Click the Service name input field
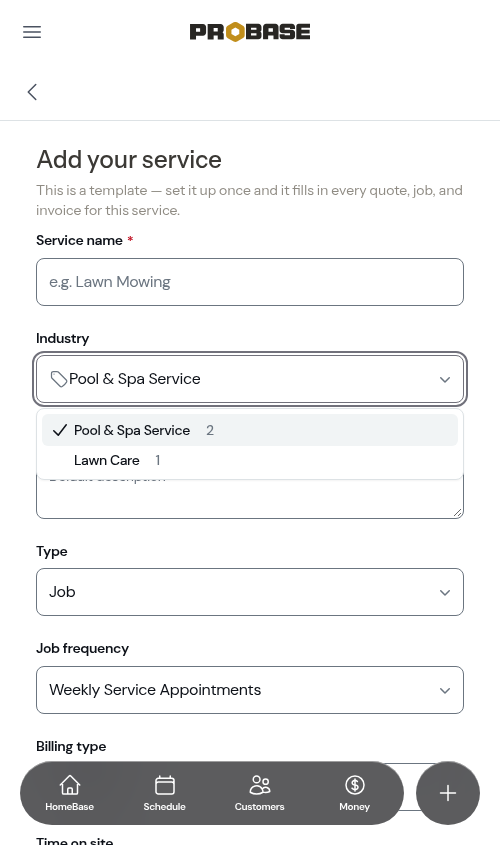The image size is (500, 845). tap(250, 282)
